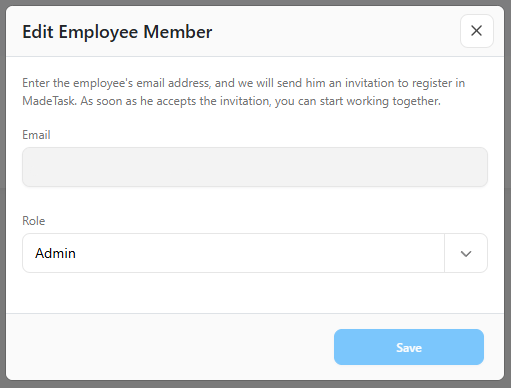Expand the Role chevron arrow

pos(466,253)
